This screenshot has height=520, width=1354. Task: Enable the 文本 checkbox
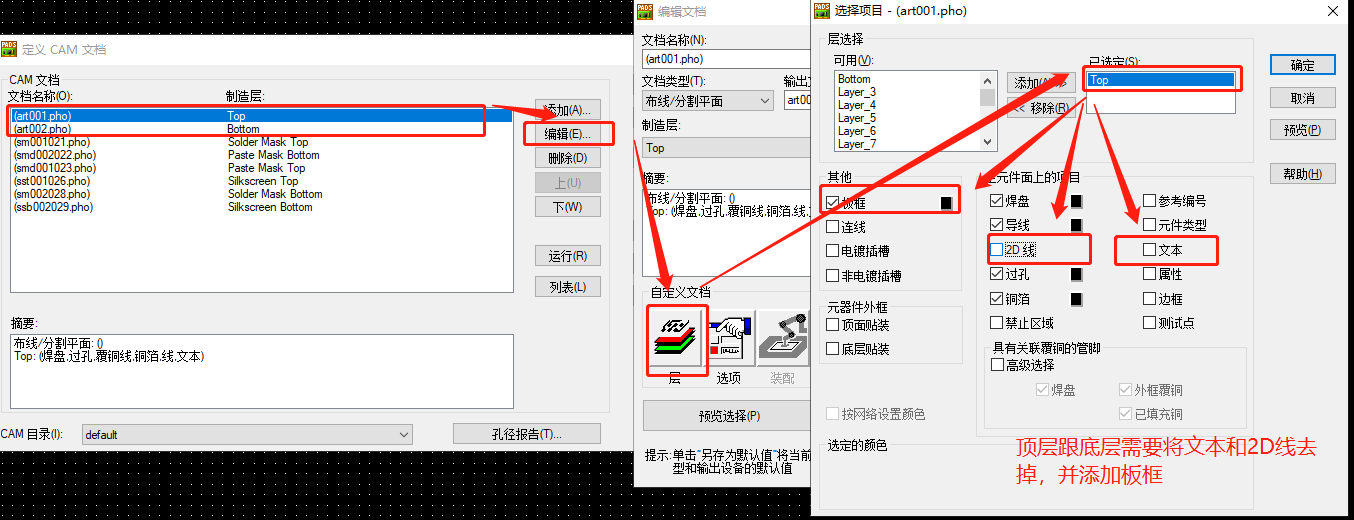[1150, 249]
